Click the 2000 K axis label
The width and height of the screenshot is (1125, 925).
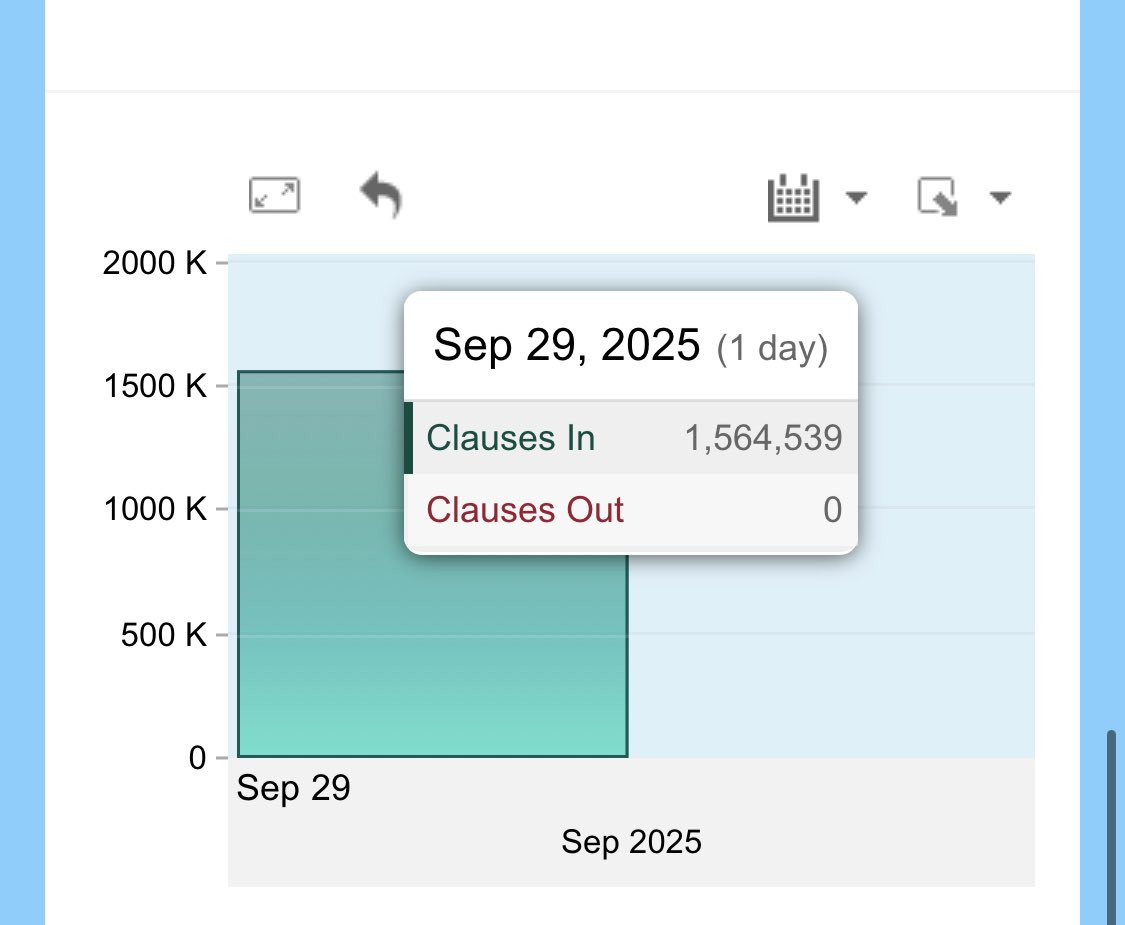click(154, 263)
